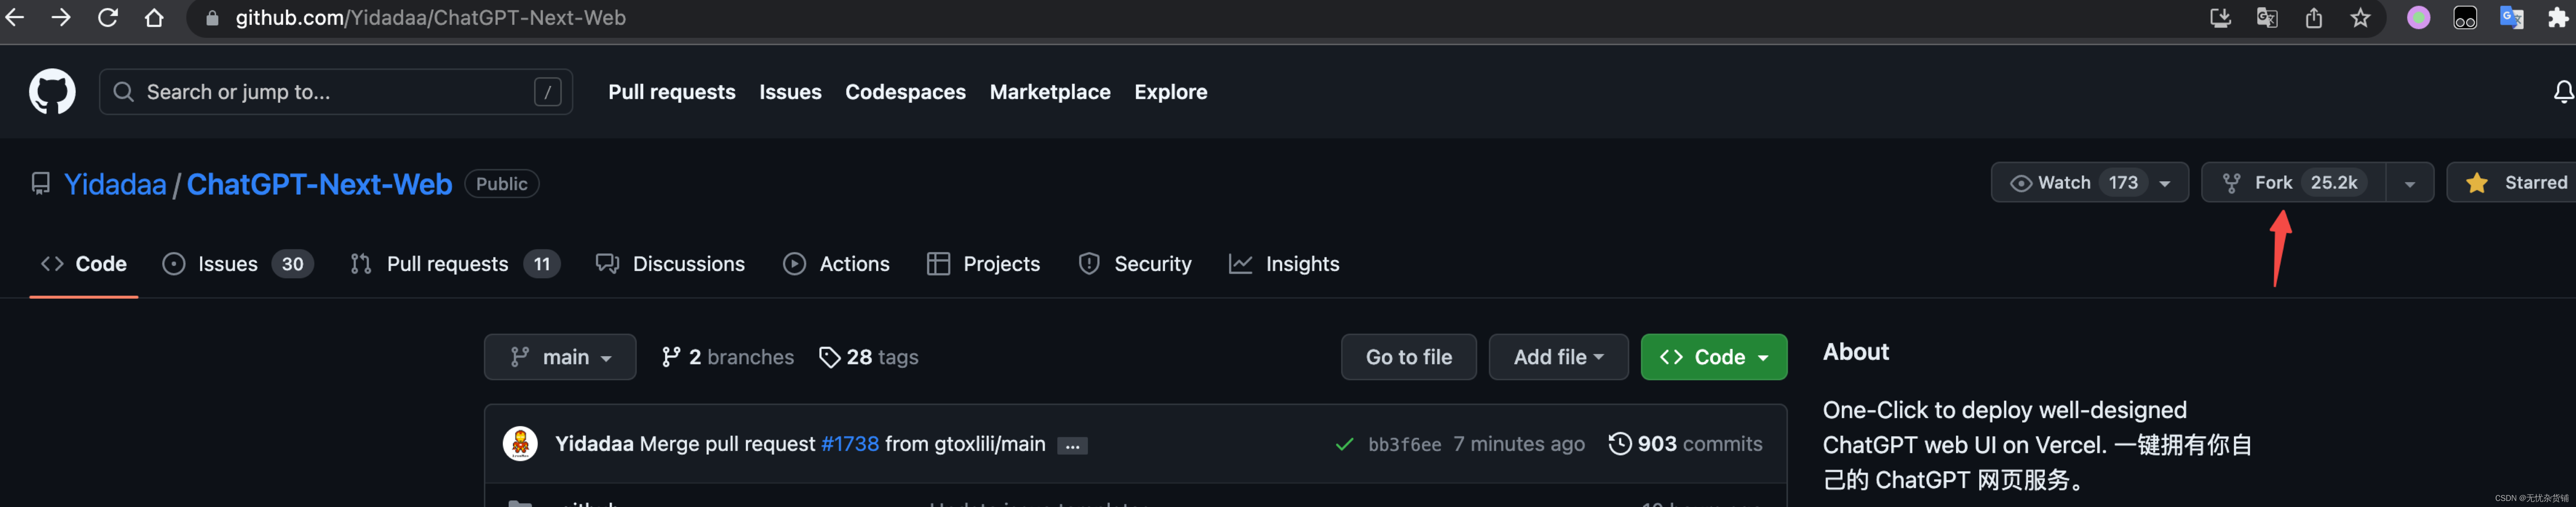2576x507 pixels.
Task: Open the Add file dropdown
Action: pos(1558,357)
